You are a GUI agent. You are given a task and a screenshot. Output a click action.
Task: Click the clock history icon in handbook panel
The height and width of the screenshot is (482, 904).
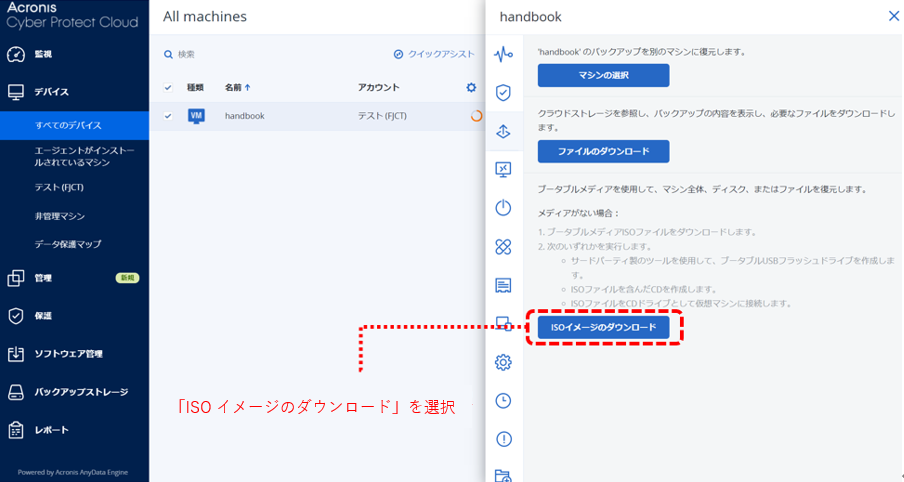(503, 400)
